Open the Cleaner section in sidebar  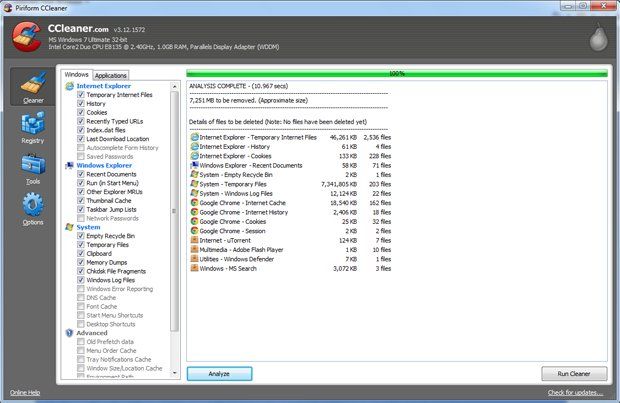click(x=33, y=87)
